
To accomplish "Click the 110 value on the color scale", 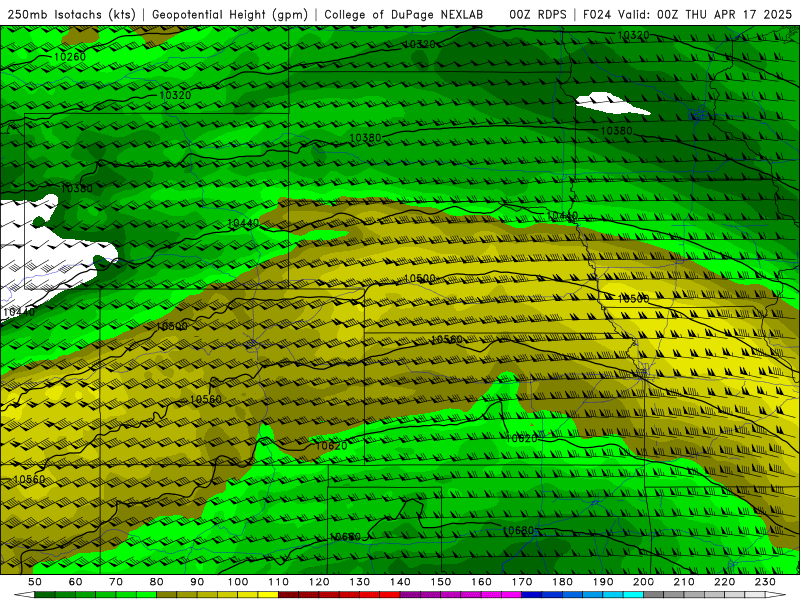I will (279, 582).
